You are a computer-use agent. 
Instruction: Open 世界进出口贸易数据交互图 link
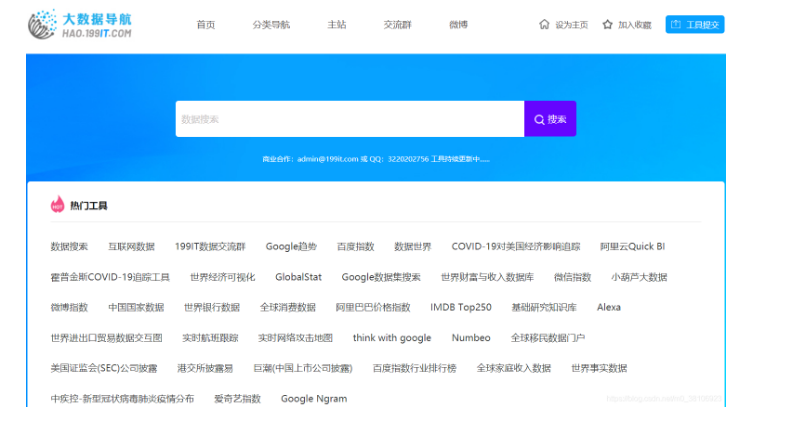tap(106, 338)
